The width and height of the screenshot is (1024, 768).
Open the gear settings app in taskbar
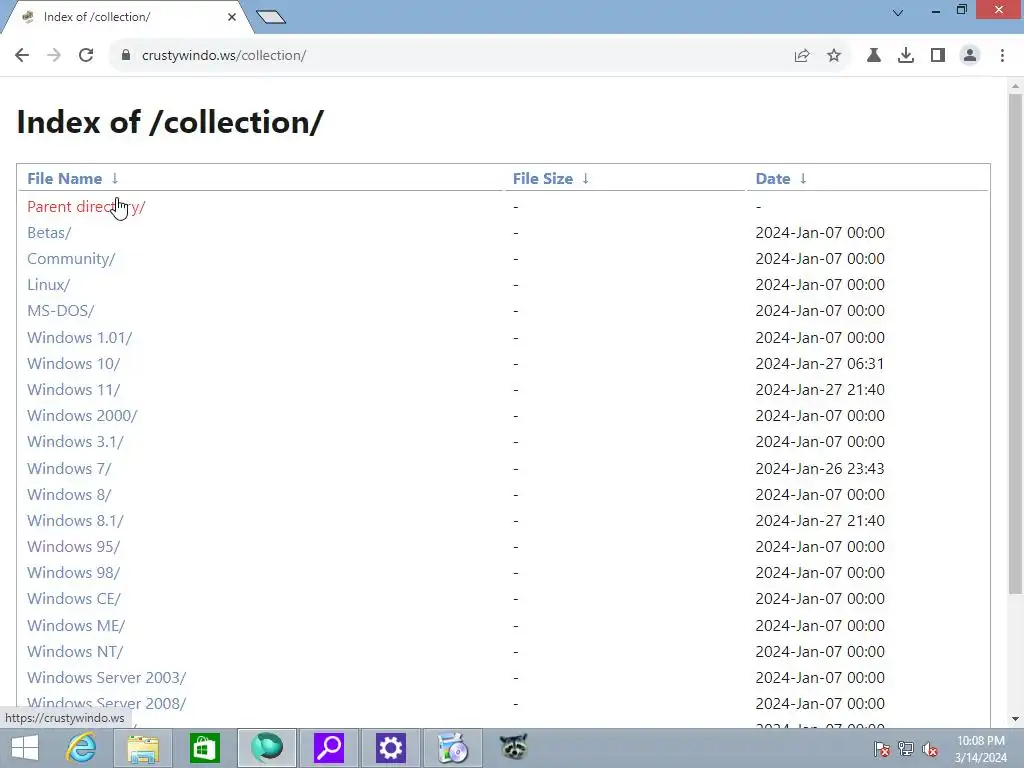tap(391, 748)
